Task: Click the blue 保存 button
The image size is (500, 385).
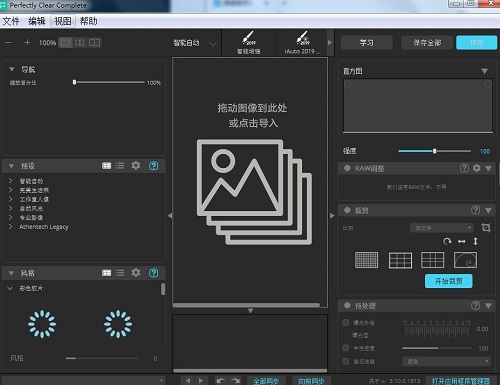Action: pos(477,43)
